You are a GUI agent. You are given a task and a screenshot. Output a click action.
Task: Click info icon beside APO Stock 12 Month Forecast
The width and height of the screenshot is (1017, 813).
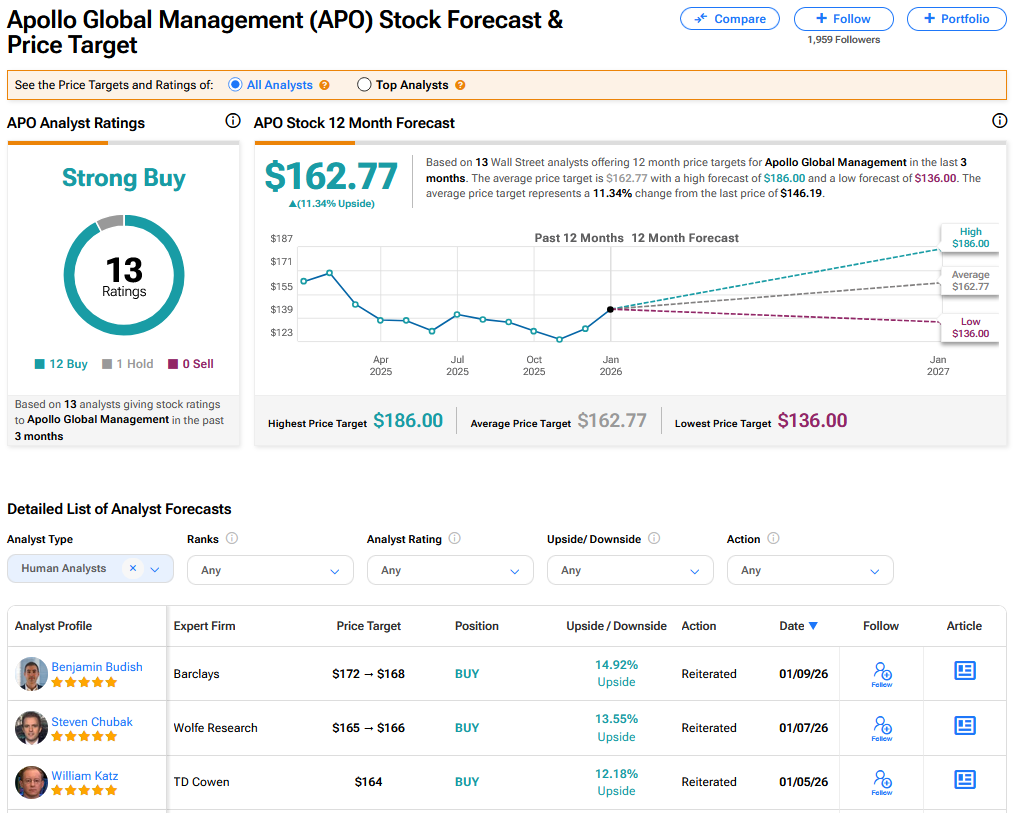tap(999, 121)
